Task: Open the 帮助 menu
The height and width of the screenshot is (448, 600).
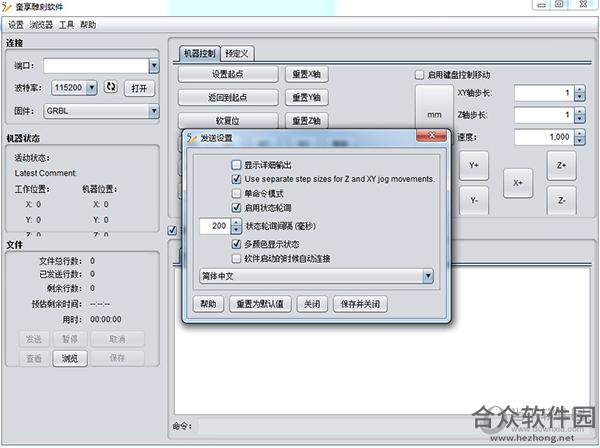Action: 88,25
